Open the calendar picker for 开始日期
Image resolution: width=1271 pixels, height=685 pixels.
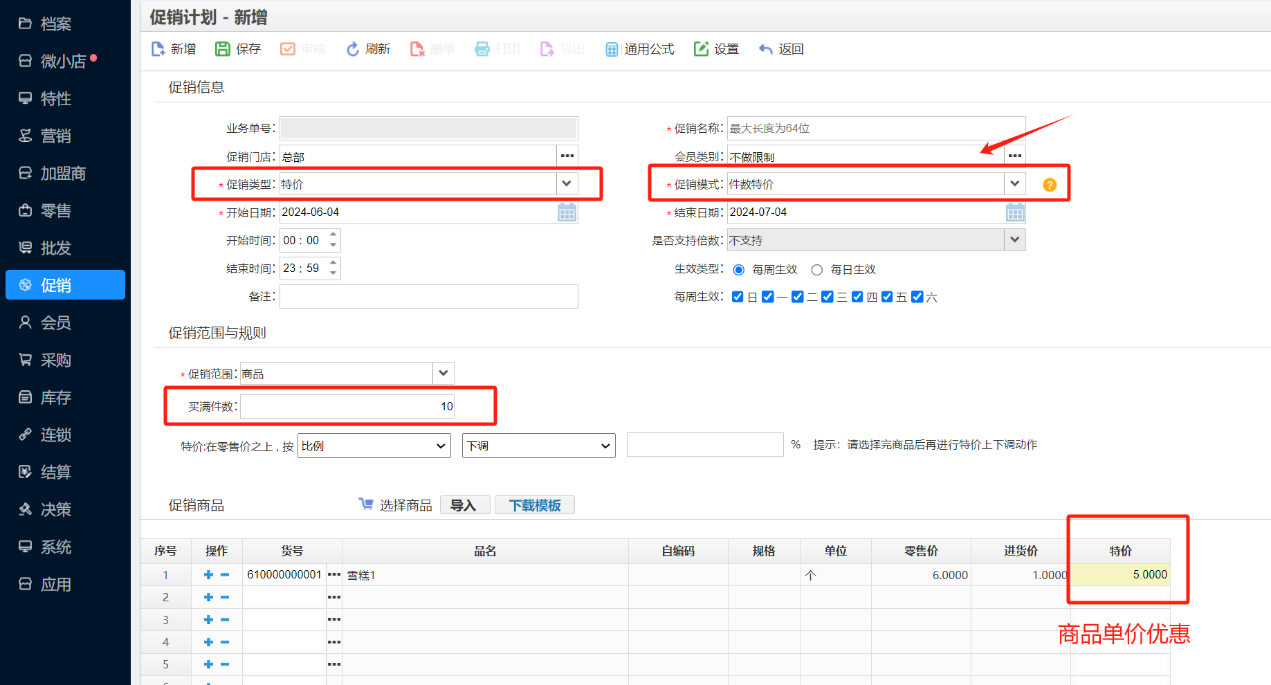click(566, 211)
